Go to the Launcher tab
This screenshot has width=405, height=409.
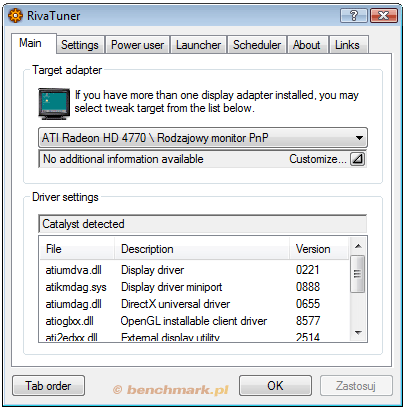(198, 45)
